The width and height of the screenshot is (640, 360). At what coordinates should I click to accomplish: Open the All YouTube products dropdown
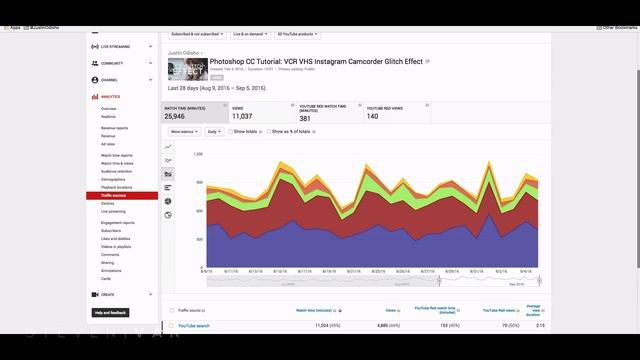click(x=297, y=34)
